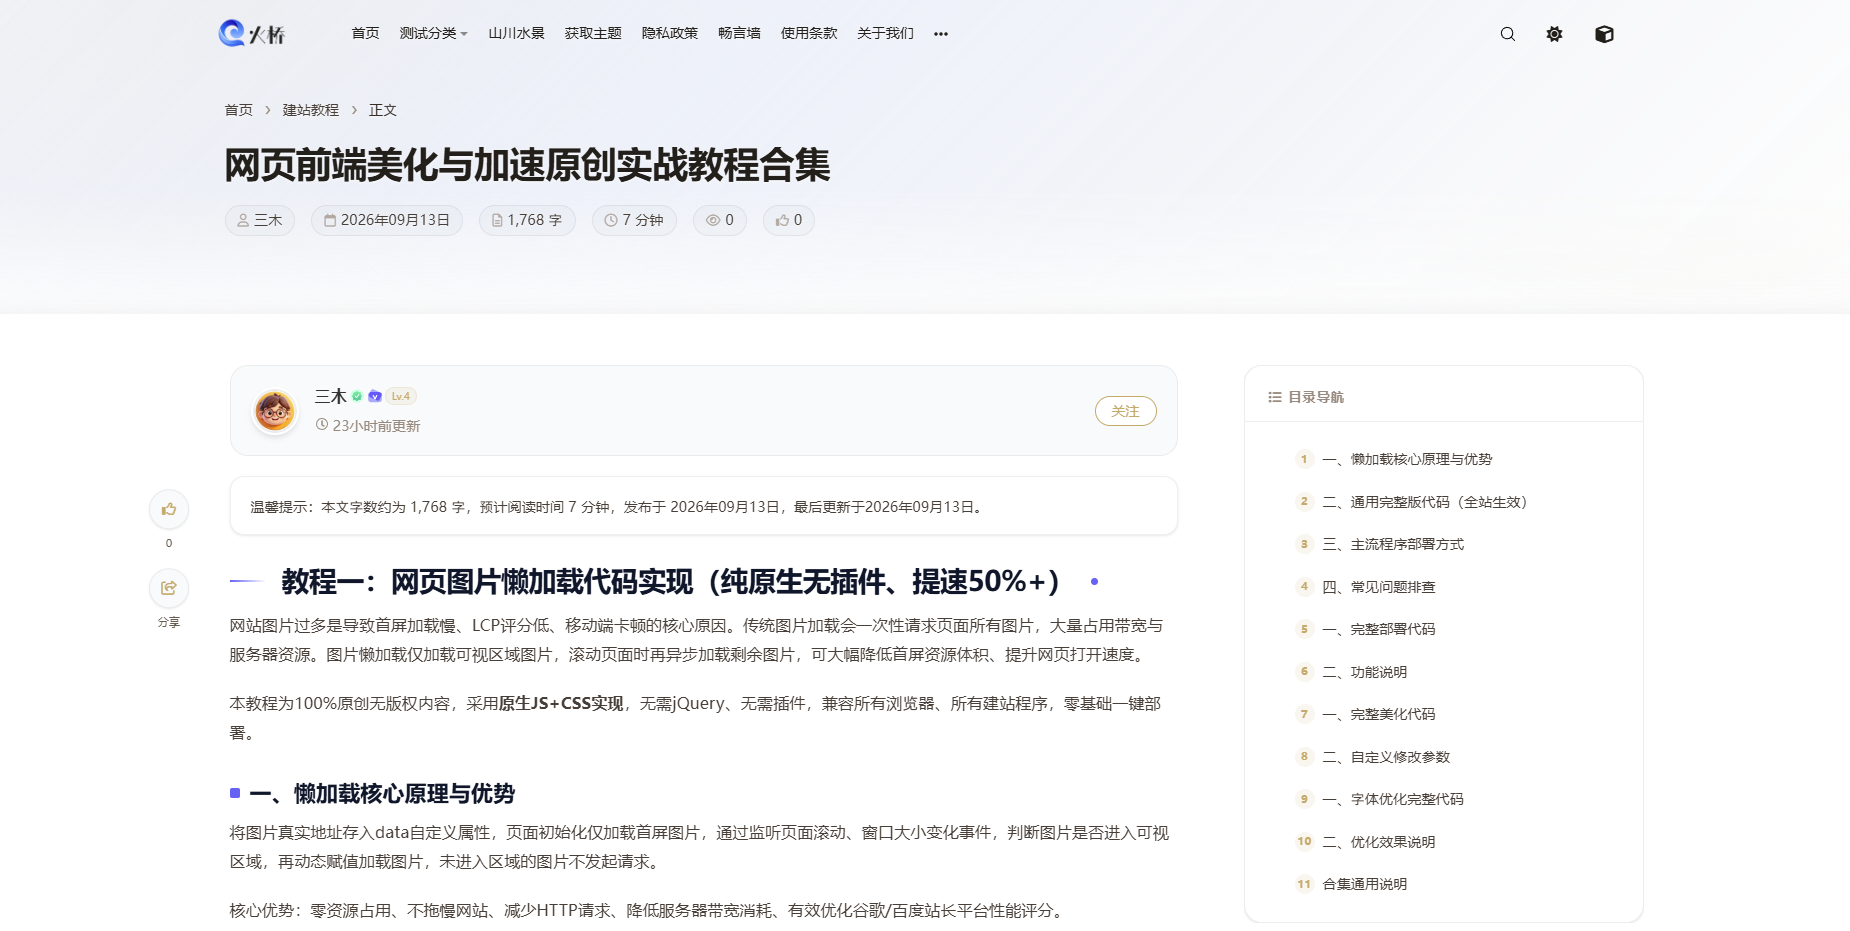This screenshot has height=931, width=1850.
Task: Open 山川水景 menu item
Action: click(516, 34)
